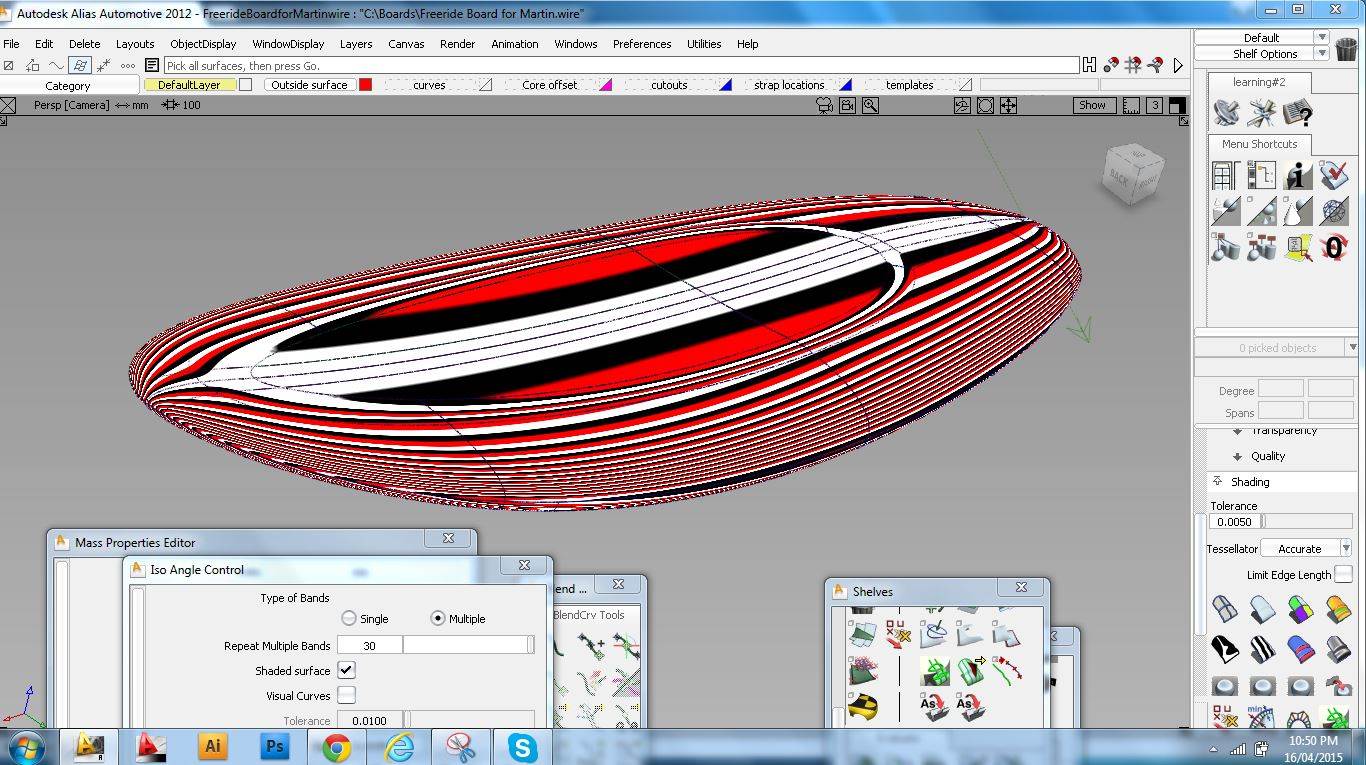Click the help book shelf icon

[x=1297, y=113]
